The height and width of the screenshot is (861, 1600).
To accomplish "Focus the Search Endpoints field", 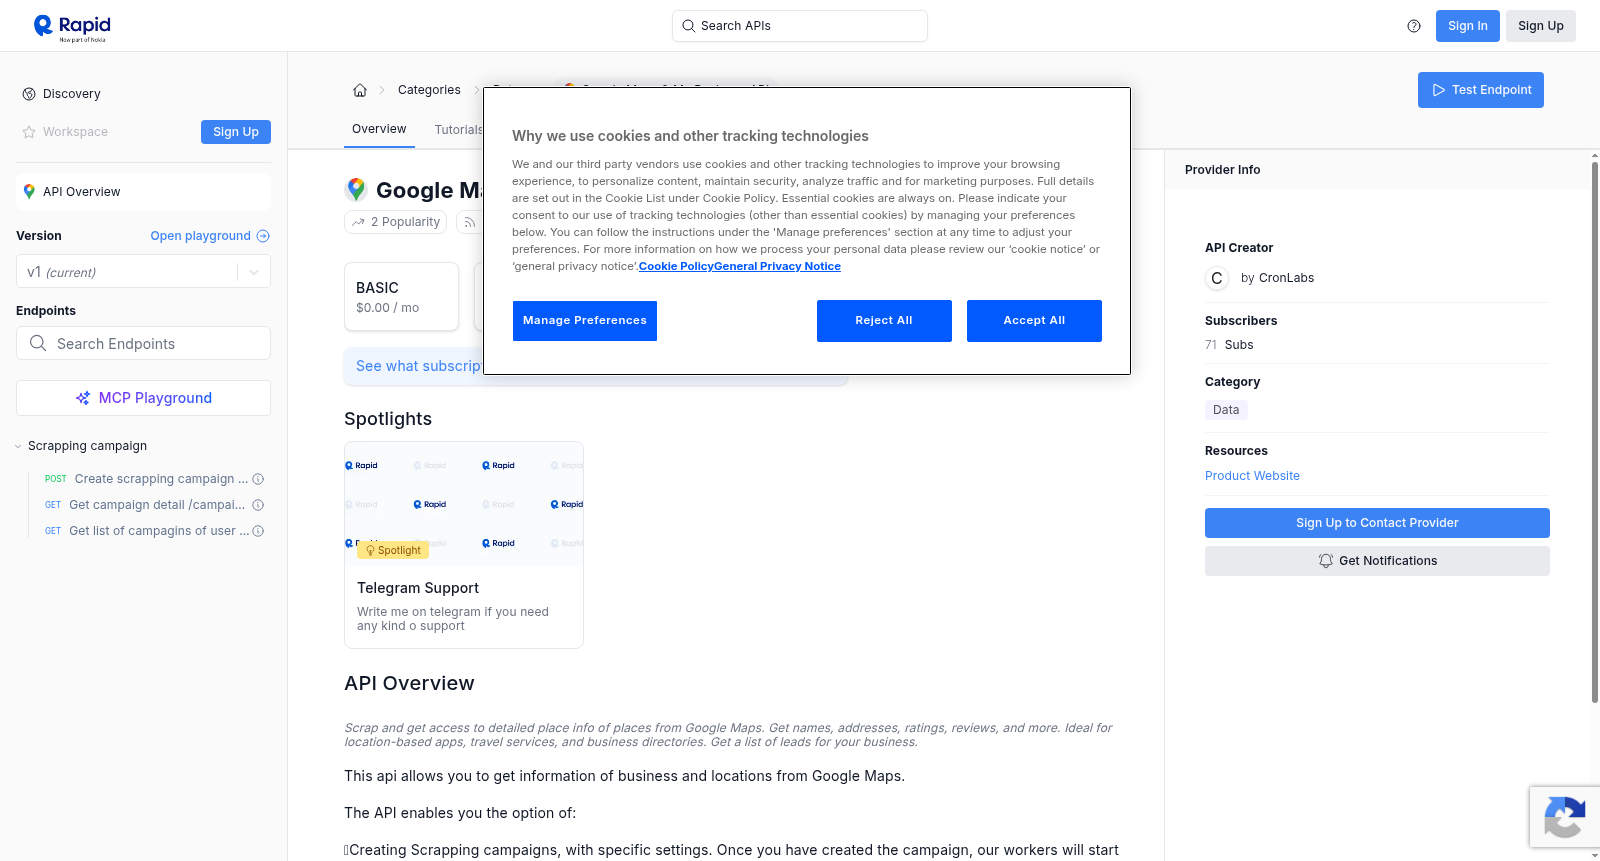I will 143,343.
